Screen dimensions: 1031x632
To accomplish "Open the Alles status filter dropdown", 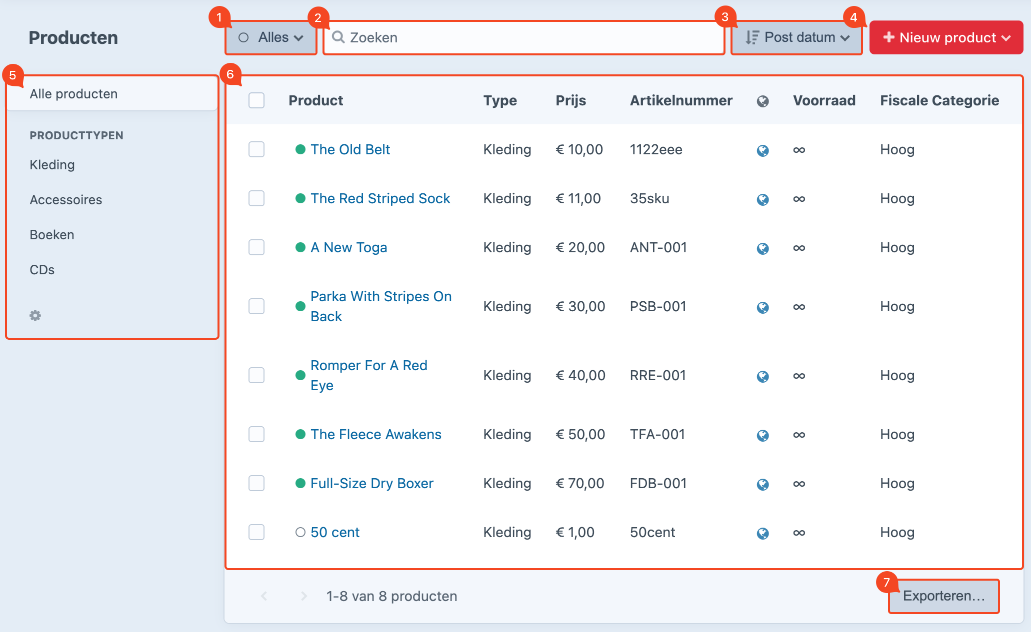I will click(x=271, y=38).
